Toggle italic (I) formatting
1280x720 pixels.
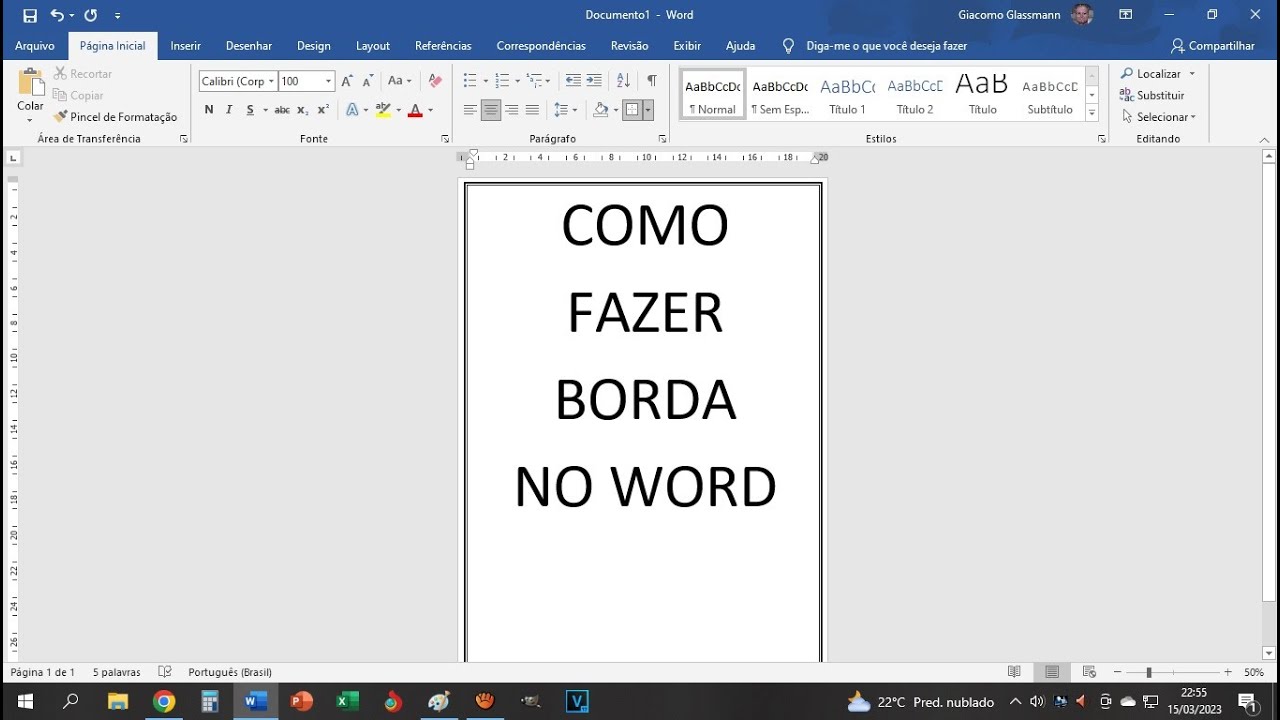point(229,110)
